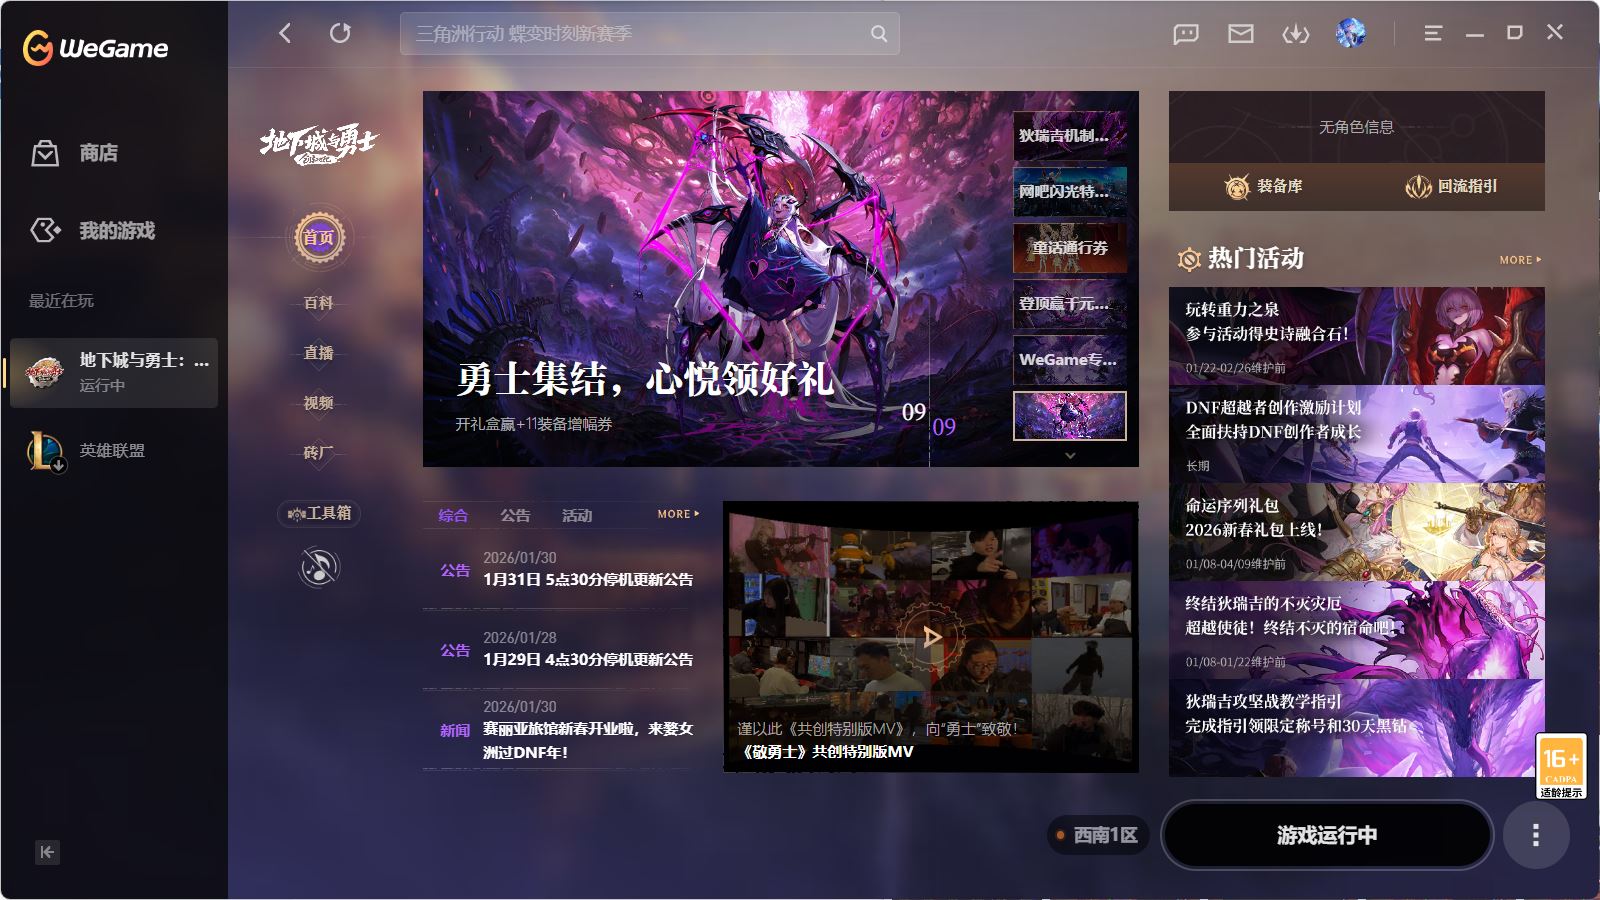The width and height of the screenshot is (1600, 900).
Task: Click the back navigation arrow
Action: (285, 33)
